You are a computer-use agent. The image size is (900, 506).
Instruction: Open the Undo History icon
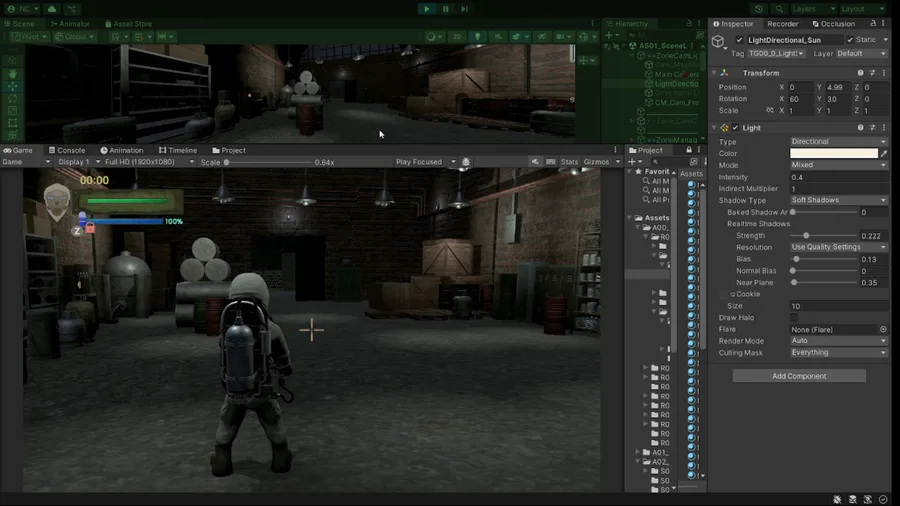click(759, 9)
